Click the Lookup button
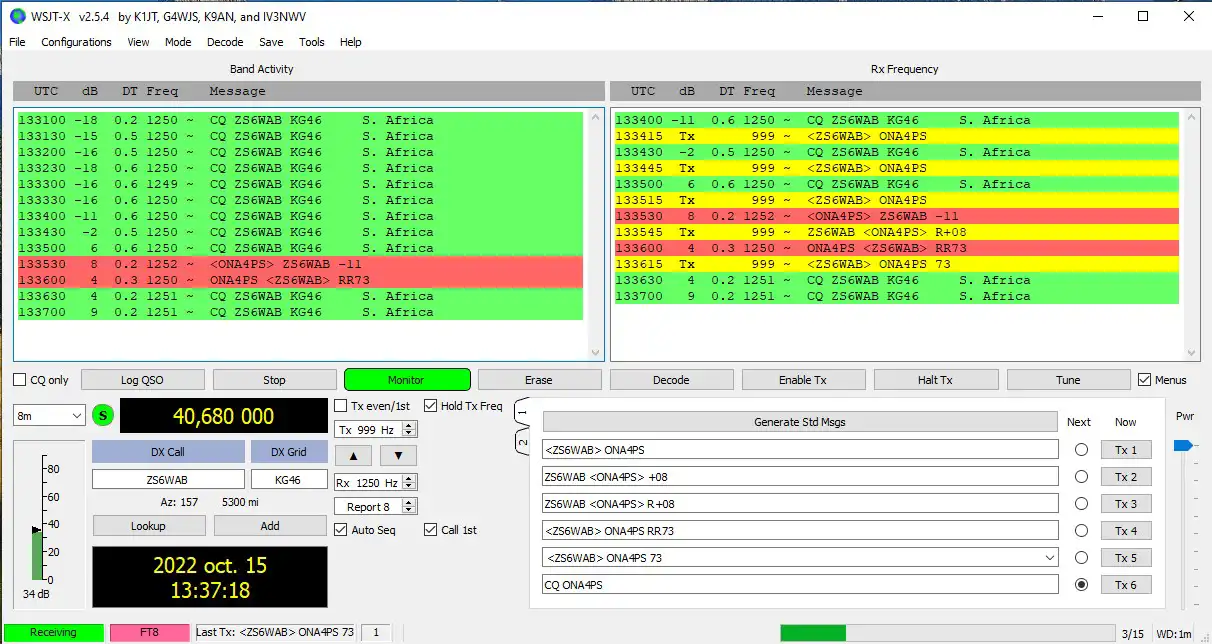Screen dimensions: 1212x644 tap(149, 526)
